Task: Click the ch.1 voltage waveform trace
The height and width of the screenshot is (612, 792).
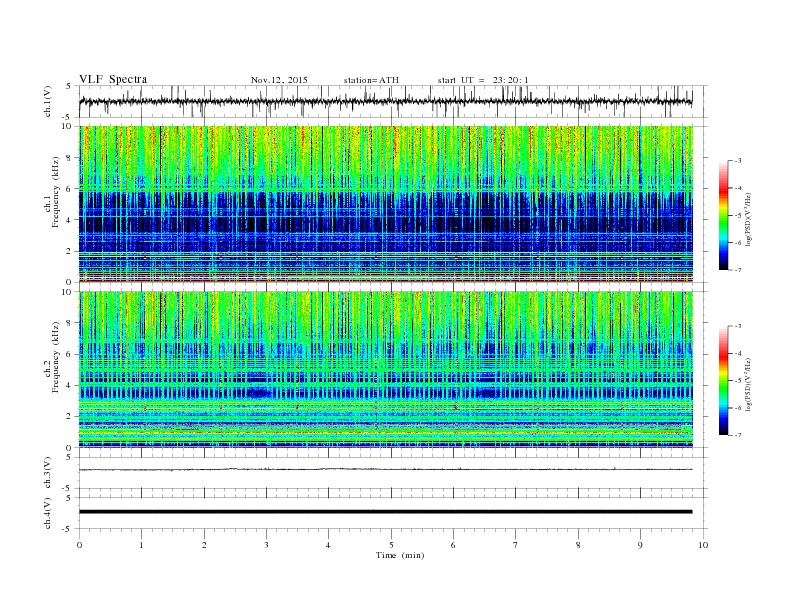Action: pos(385,101)
